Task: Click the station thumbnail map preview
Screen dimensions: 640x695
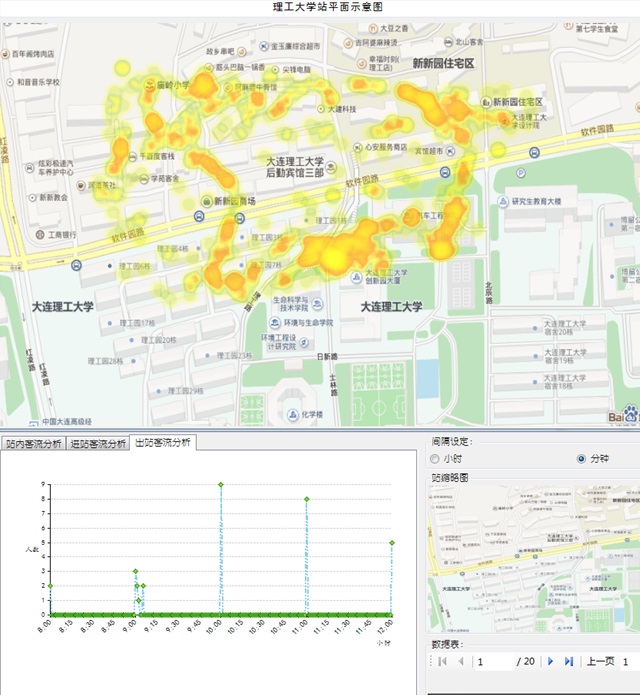Action: [x=532, y=555]
